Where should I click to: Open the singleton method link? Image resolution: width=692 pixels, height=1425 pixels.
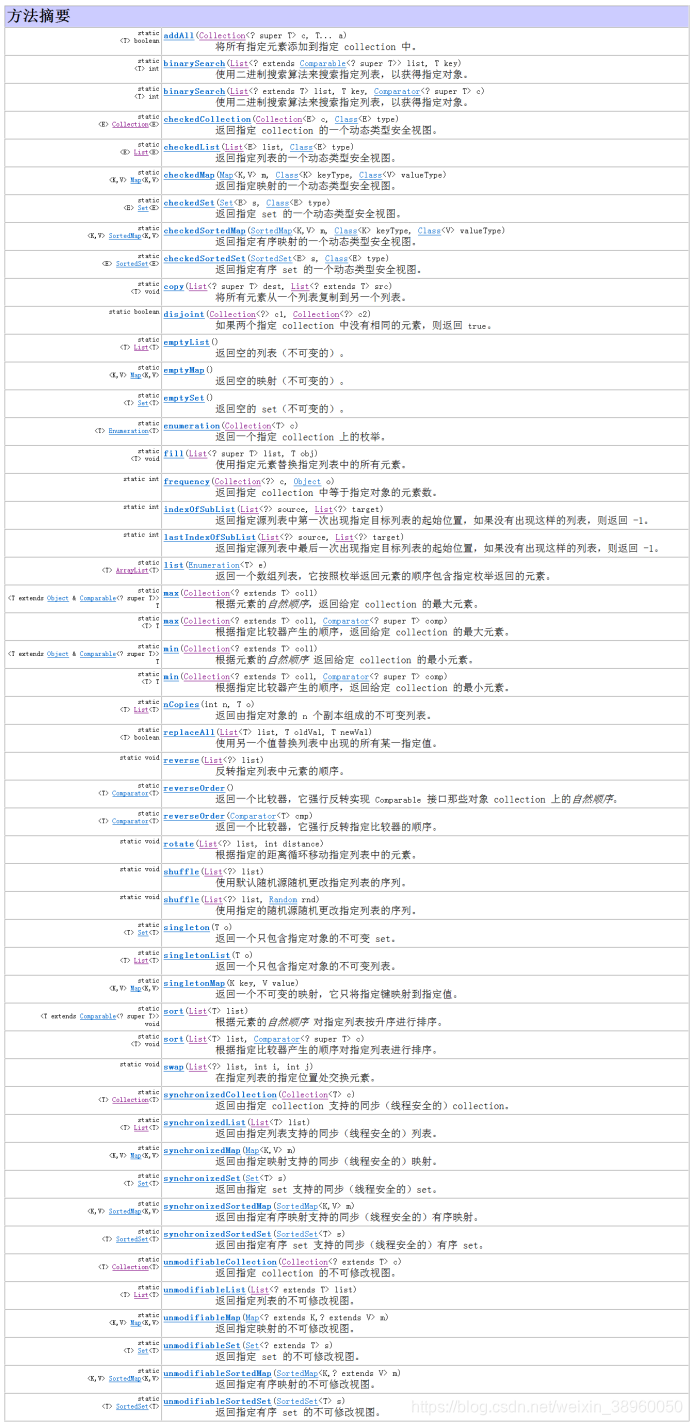coord(186,927)
